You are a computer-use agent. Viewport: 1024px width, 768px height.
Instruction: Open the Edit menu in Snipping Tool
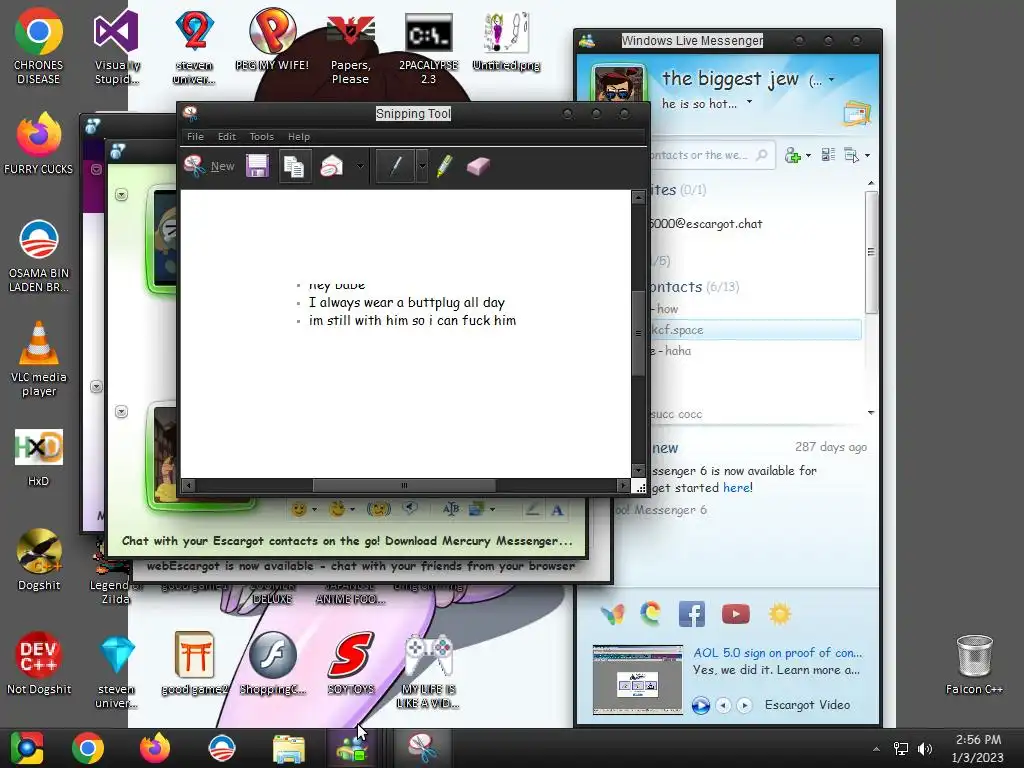[227, 136]
